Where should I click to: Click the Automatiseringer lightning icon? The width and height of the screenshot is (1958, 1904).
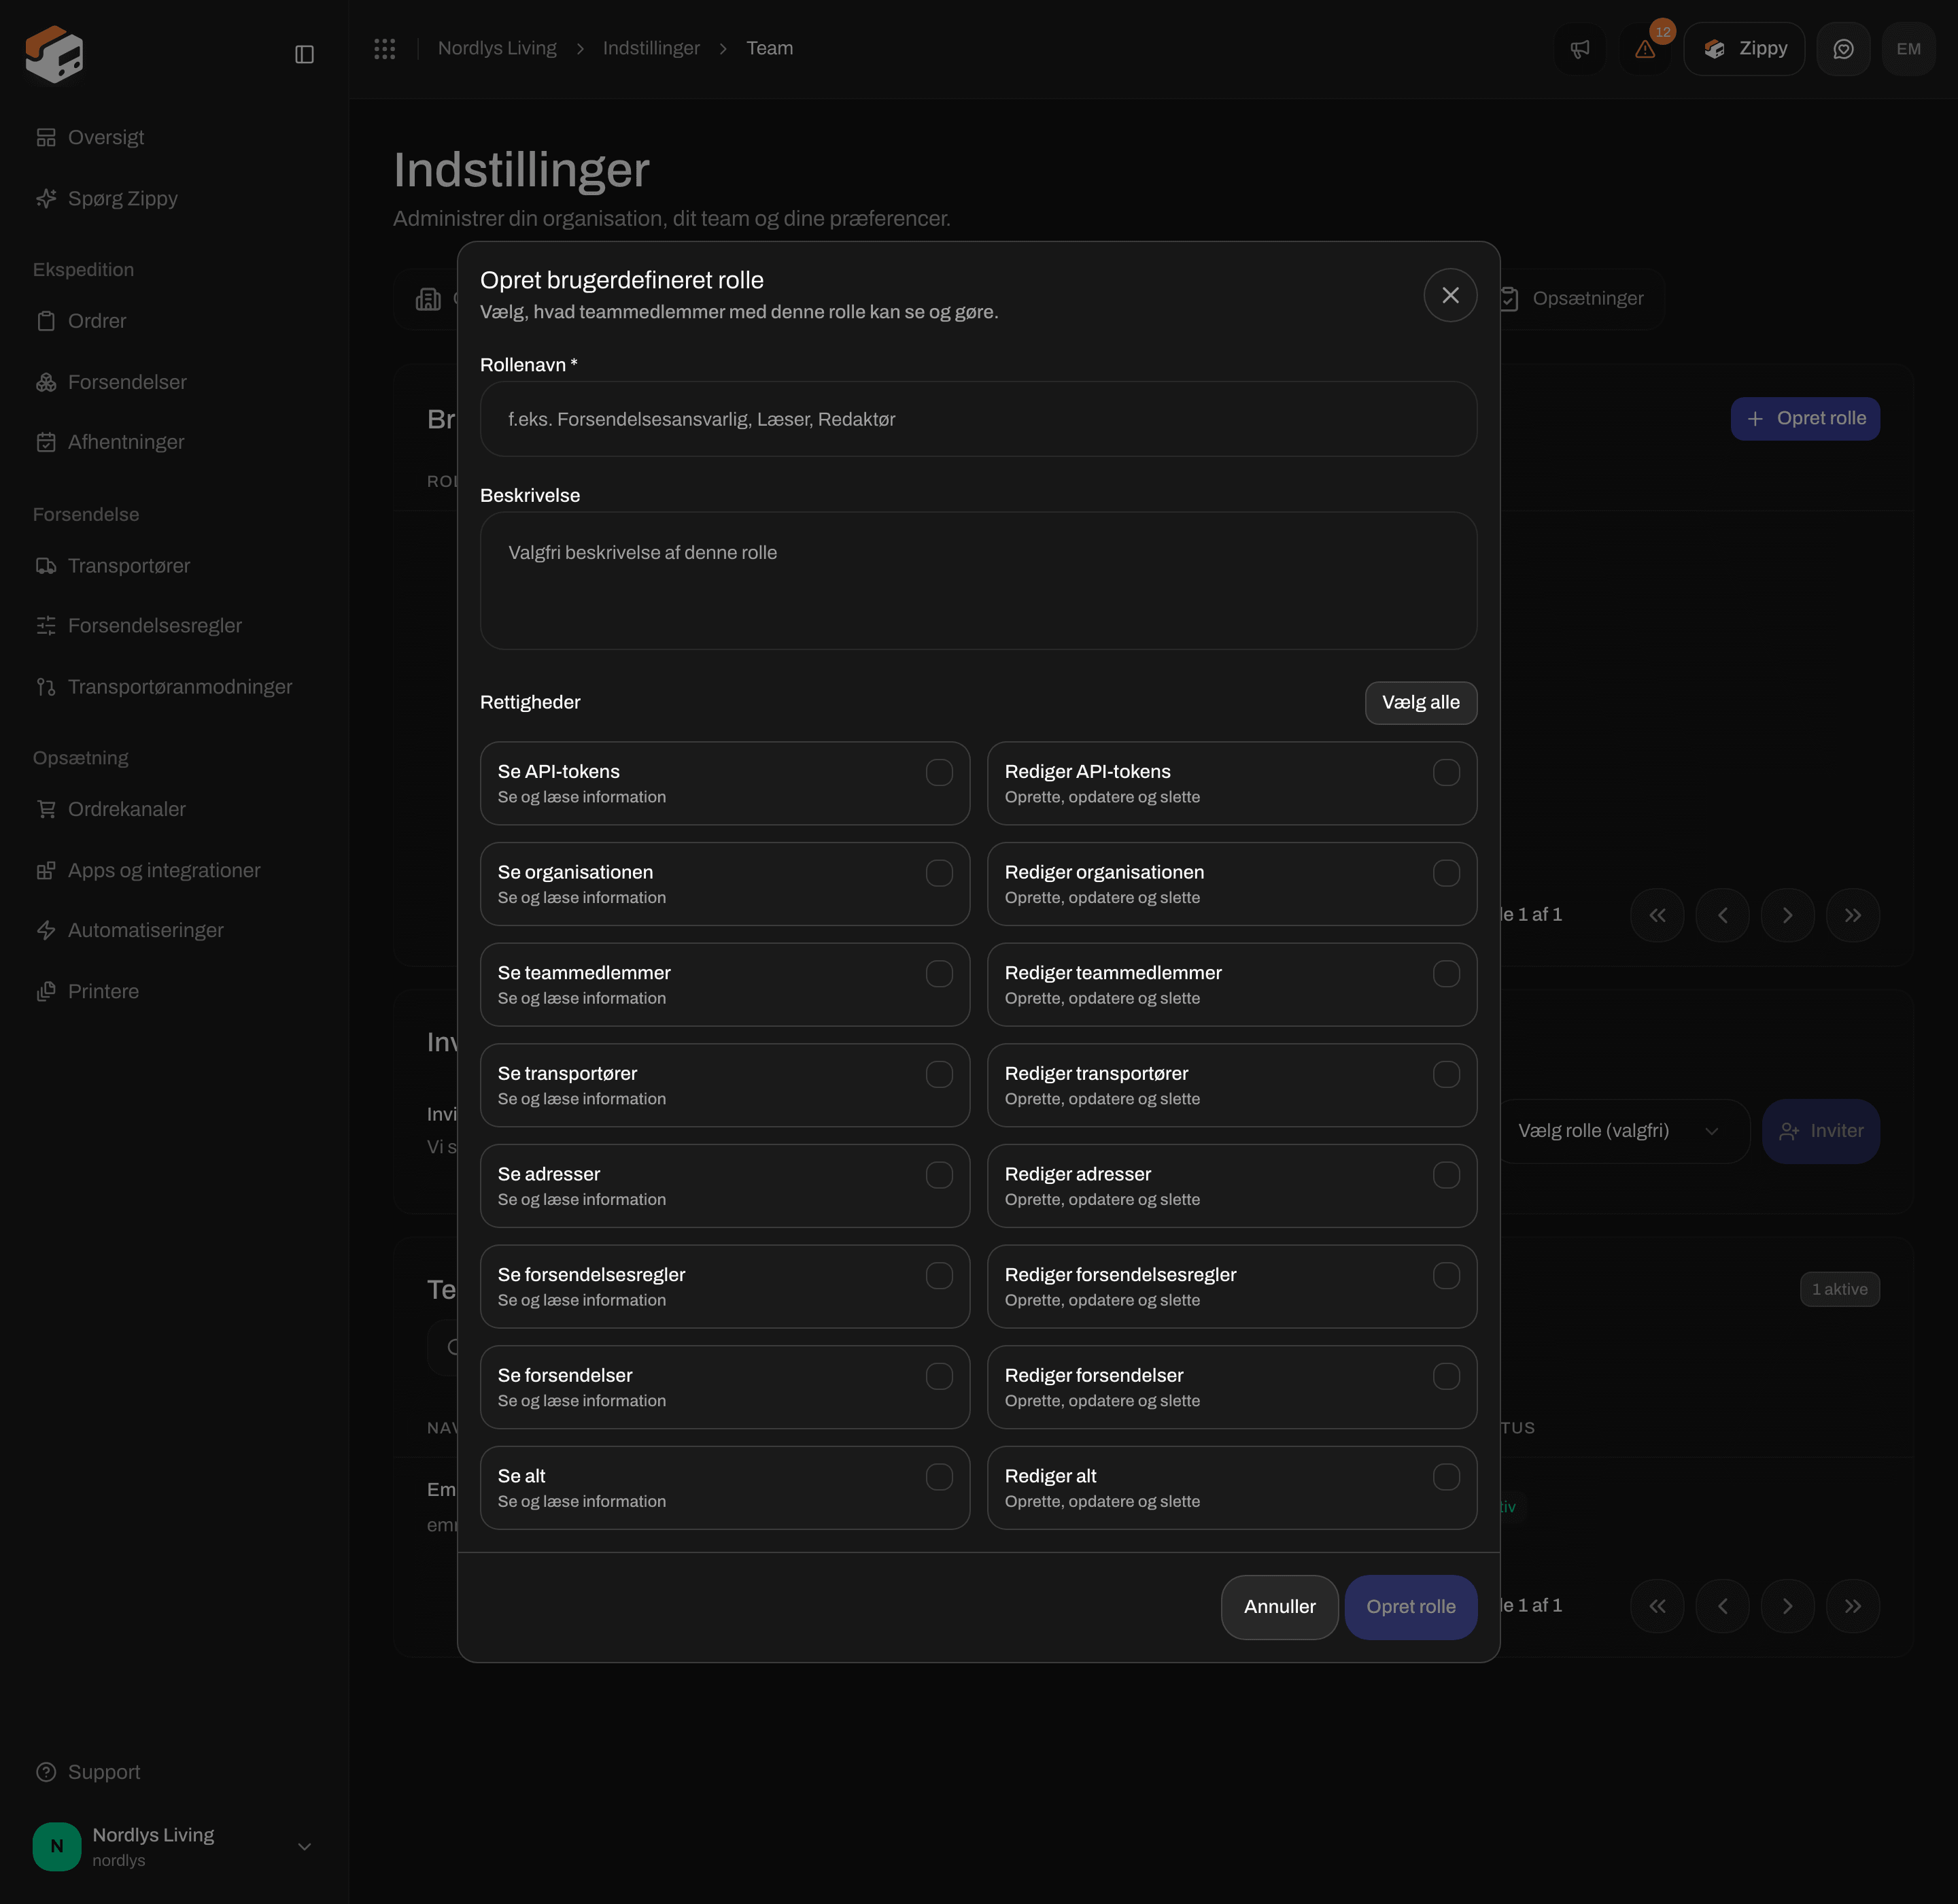point(46,930)
